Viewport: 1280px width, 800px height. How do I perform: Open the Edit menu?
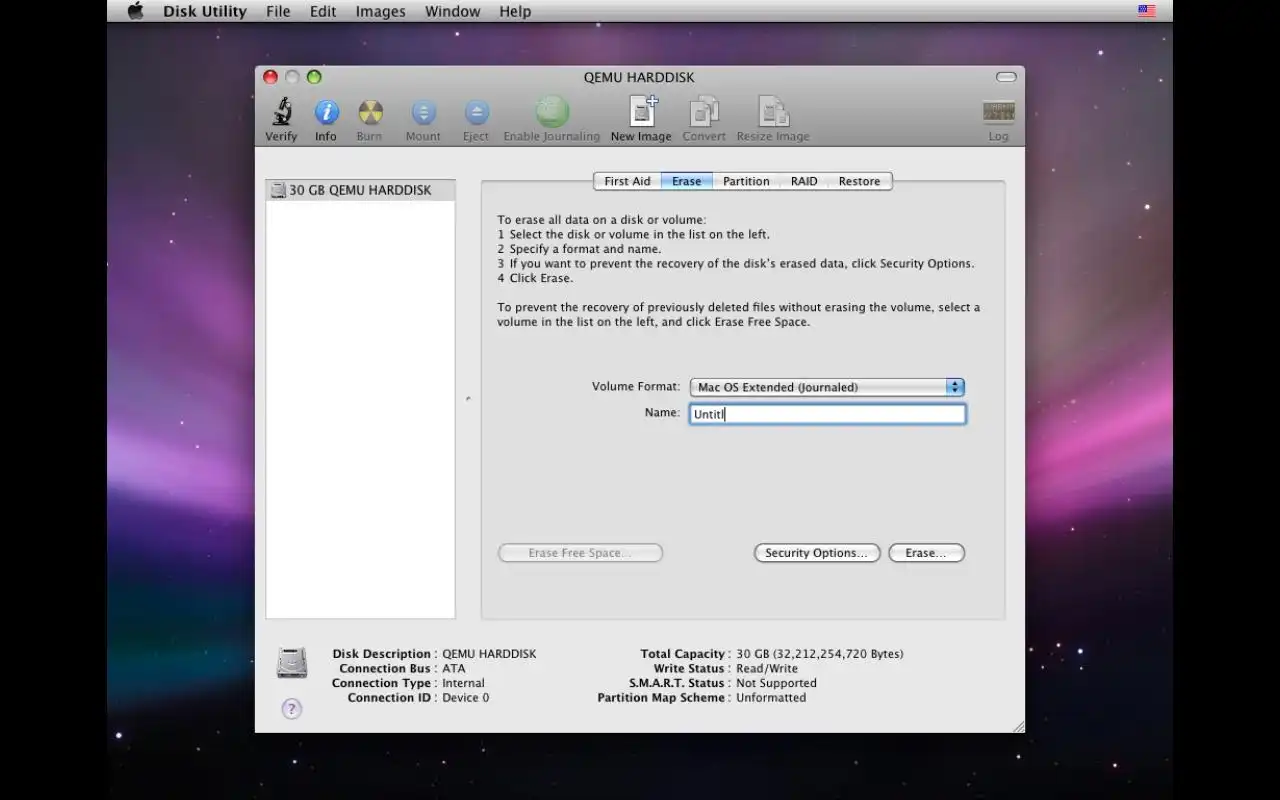pos(323,11)
